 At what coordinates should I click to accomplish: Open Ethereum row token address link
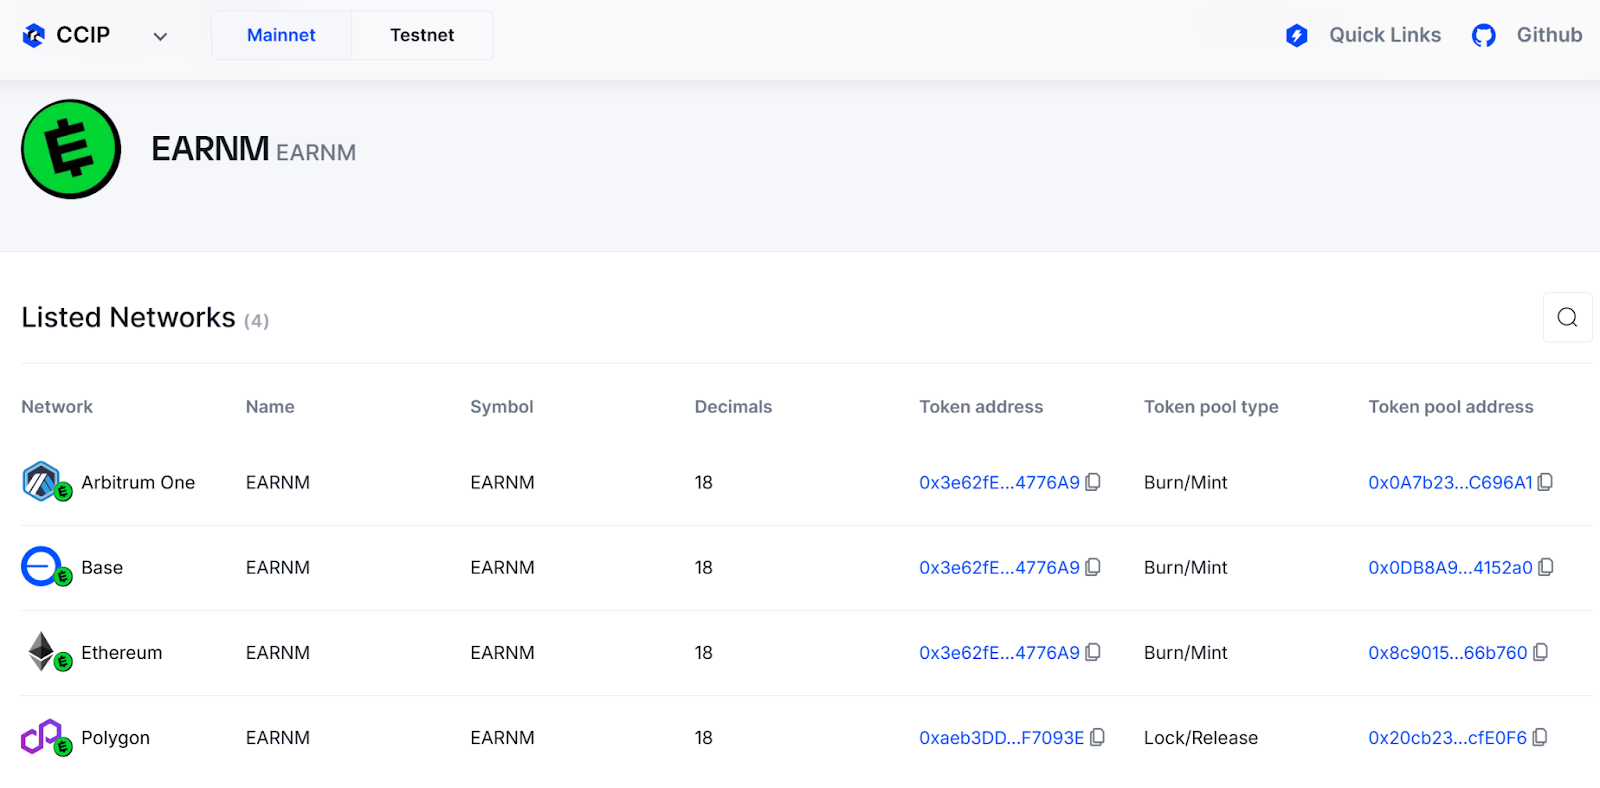coord(999,652)
